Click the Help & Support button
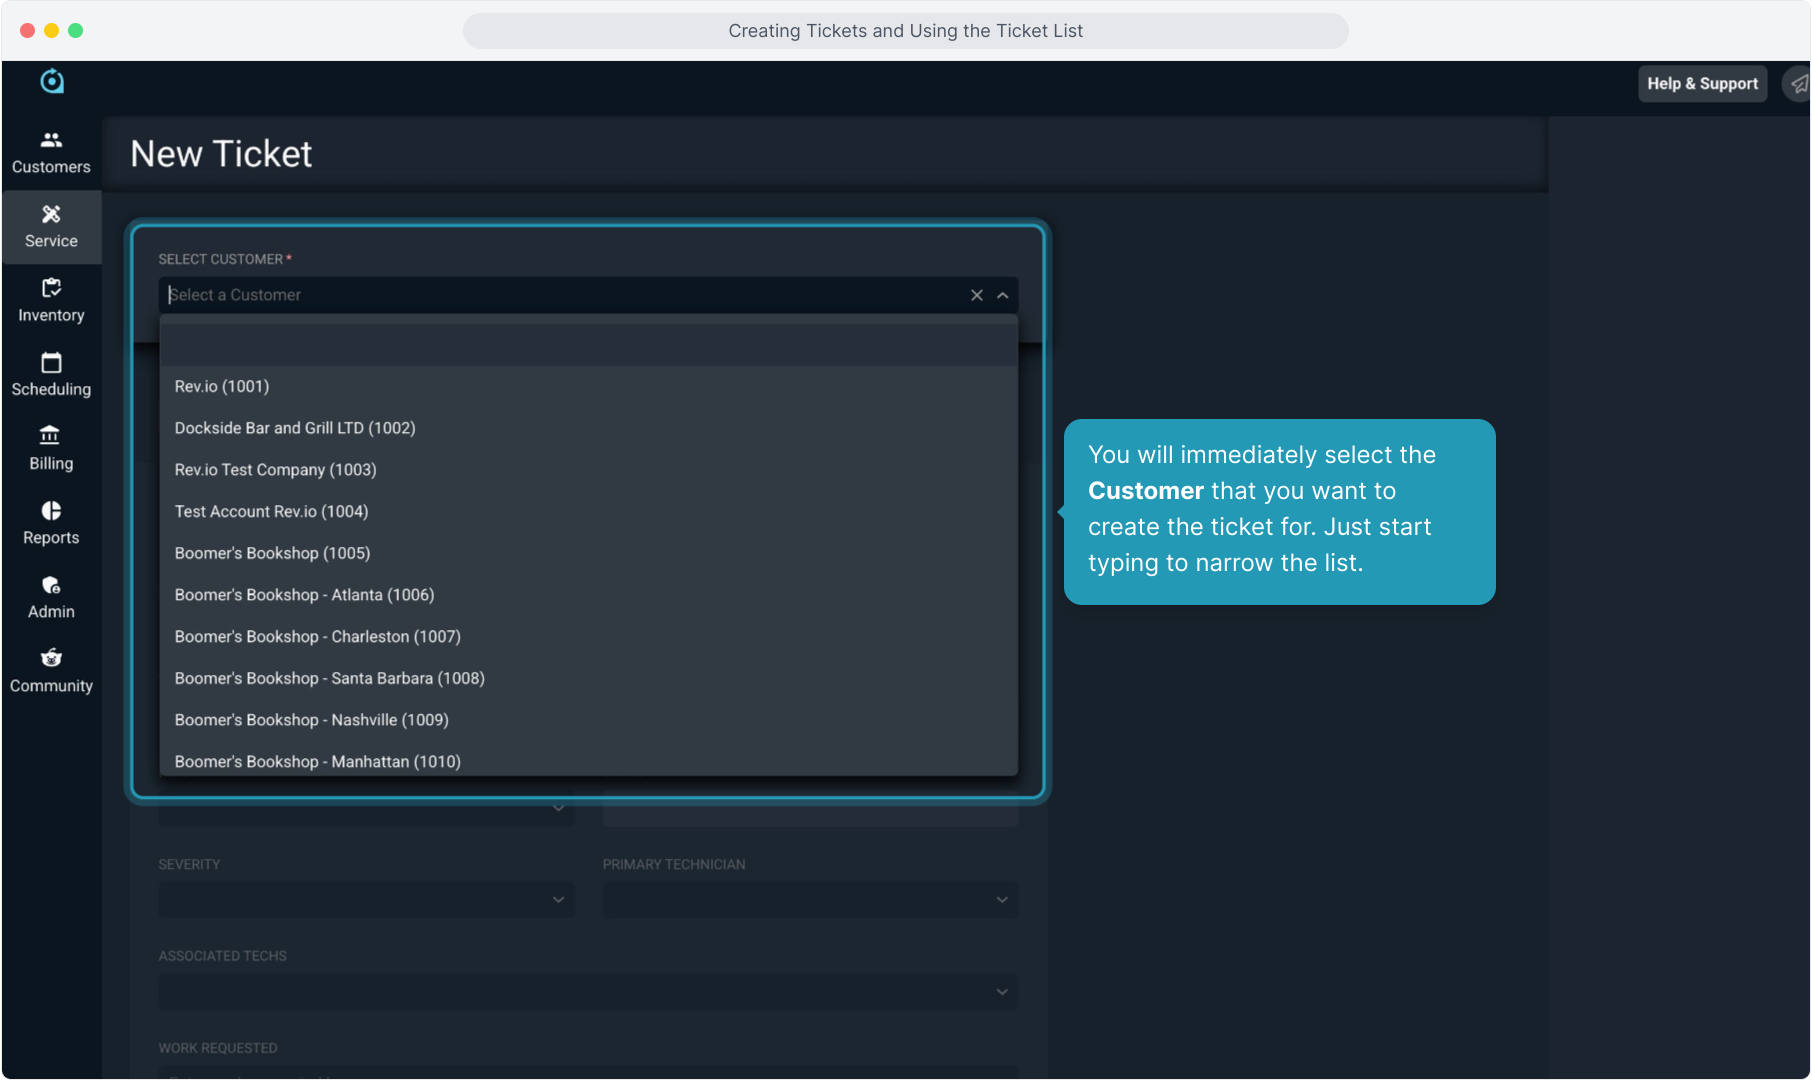 coord(1702,84)
